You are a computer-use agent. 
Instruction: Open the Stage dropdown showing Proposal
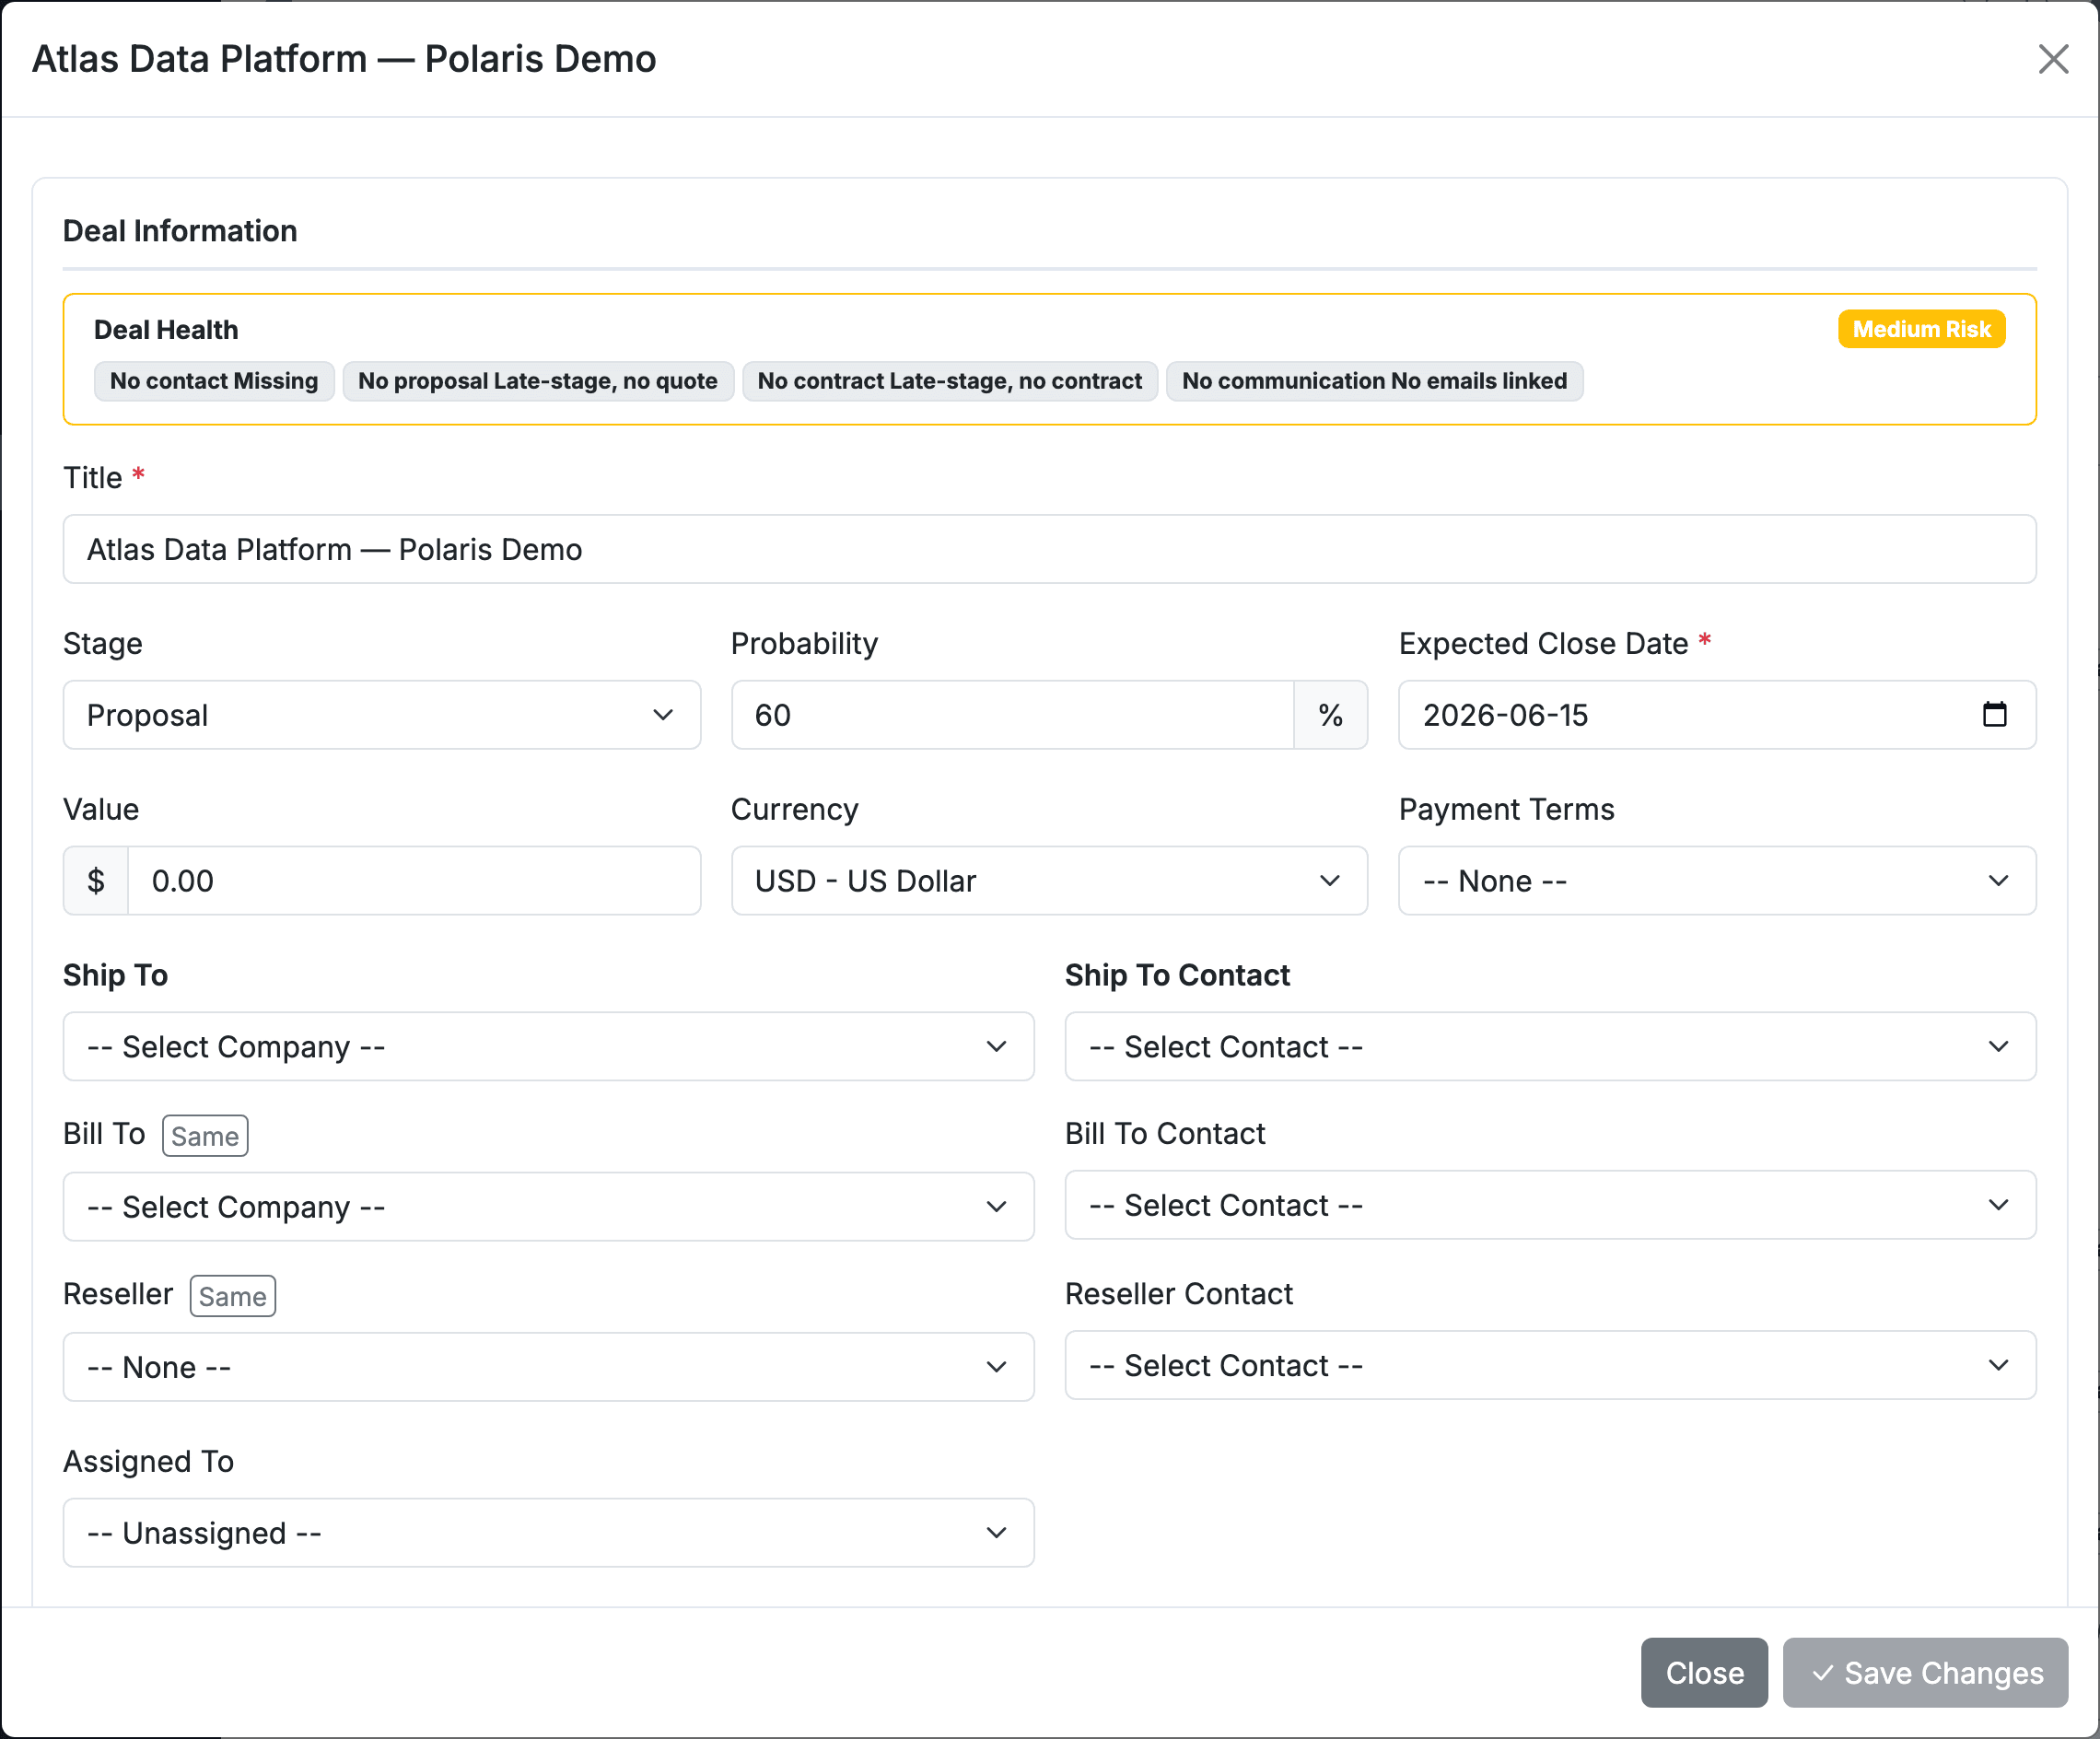[381, 715]
